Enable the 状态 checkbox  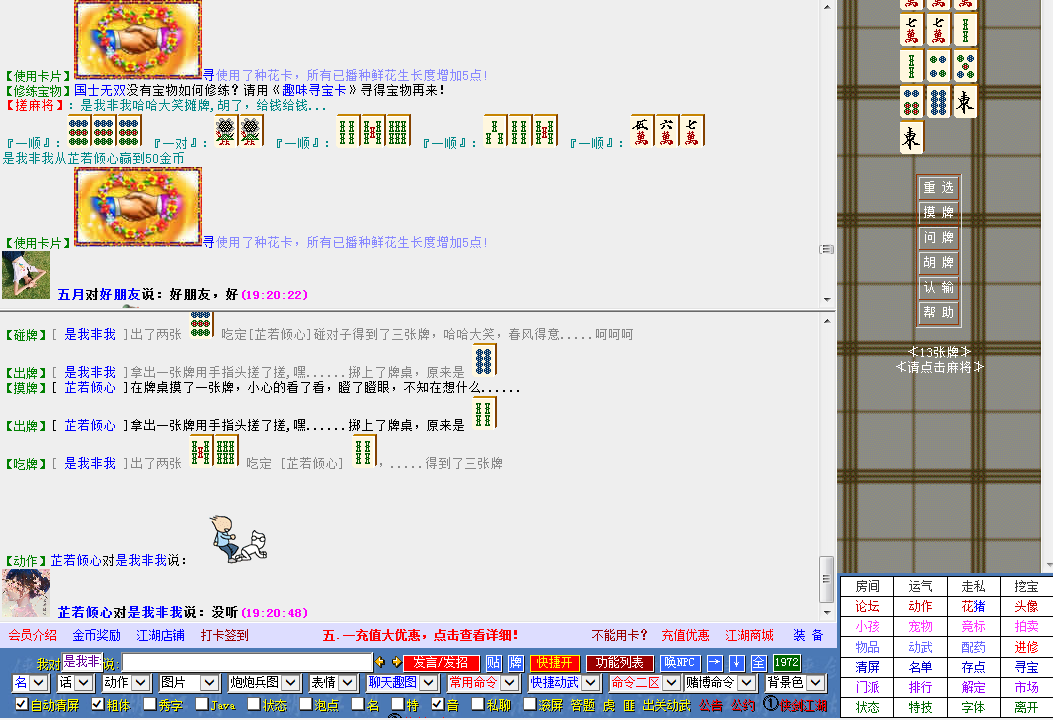[x=254, y=704]
